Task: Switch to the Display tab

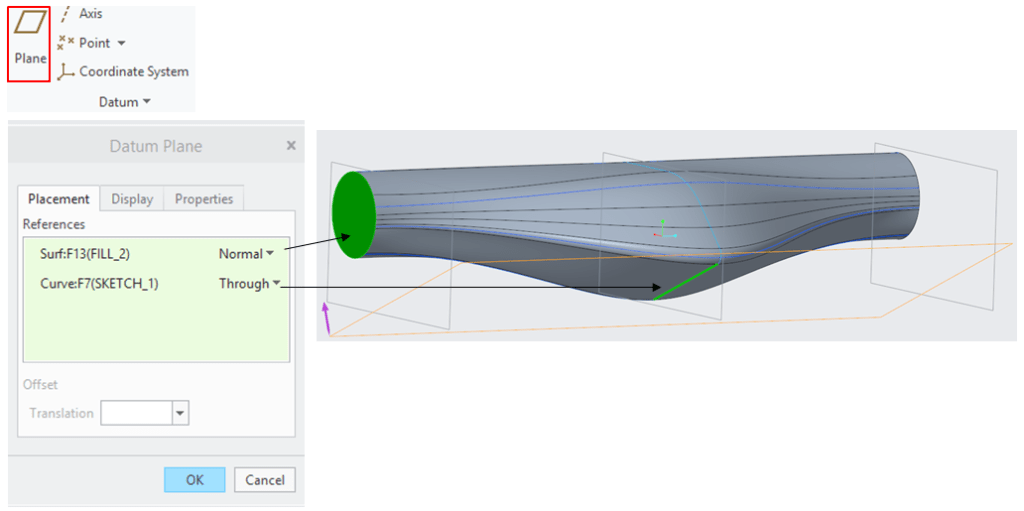Action: [x=132, y=199]
